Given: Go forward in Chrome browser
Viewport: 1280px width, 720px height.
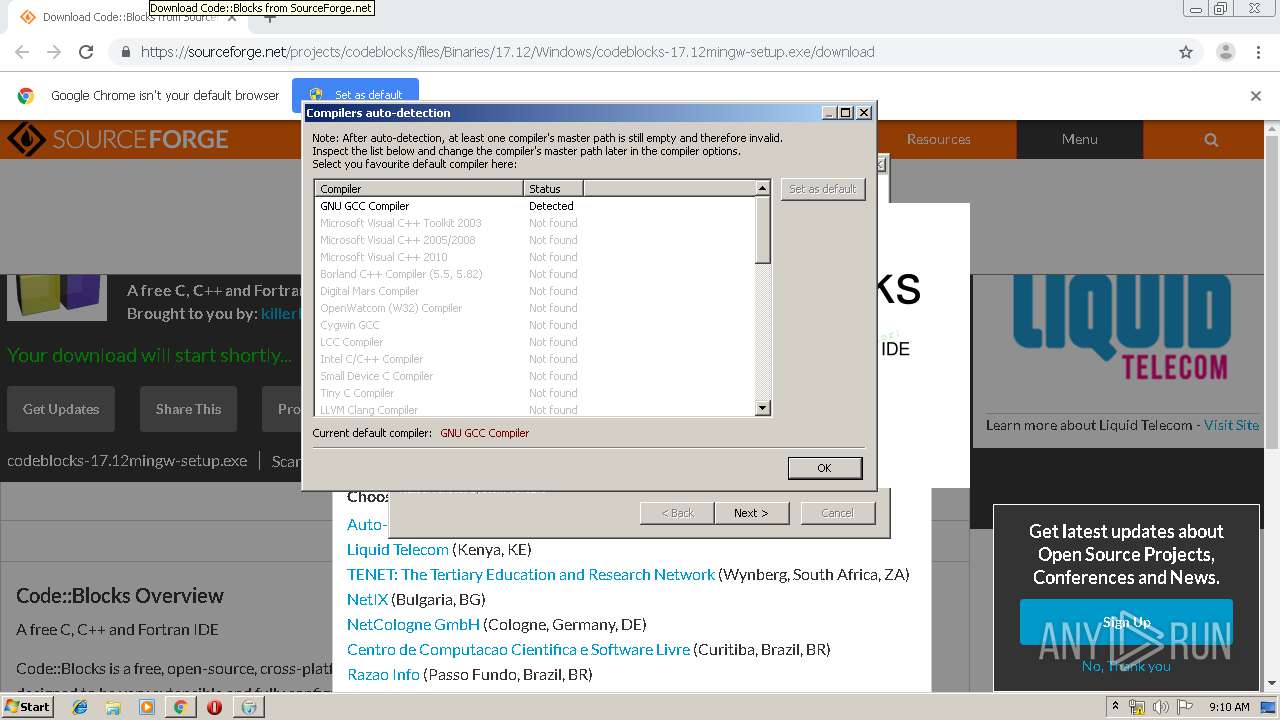Looking at the screenshot, I should coord(54,52).
